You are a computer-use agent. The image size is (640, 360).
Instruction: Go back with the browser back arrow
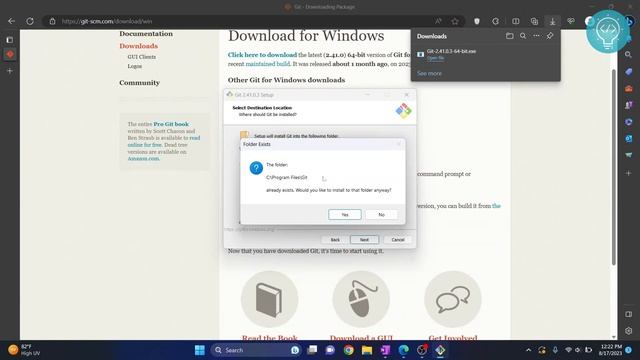click(x=11, y=21)
